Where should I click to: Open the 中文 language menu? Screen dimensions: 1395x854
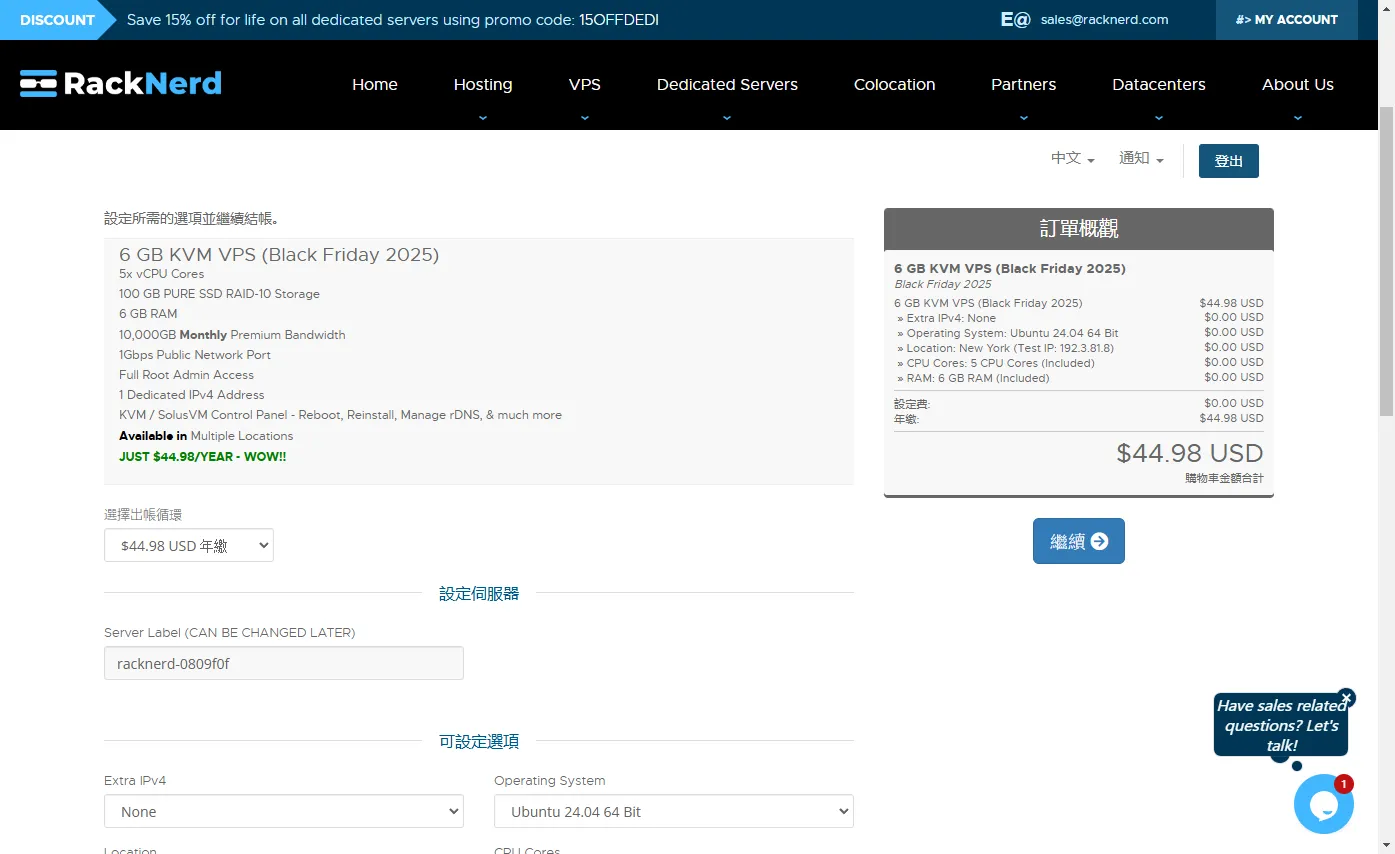click(x=1072, y=159)
